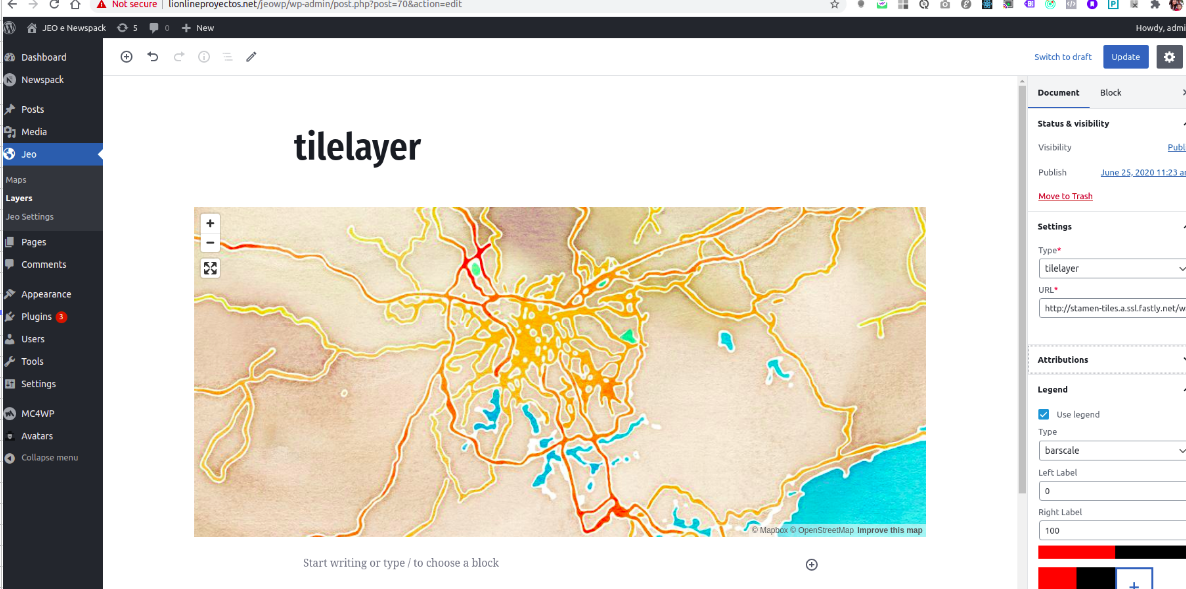Image resolution: width=1186 pixels, height=589 pixels.
Task: Click the Redo icon in the editor toolbar
Action: pyautogui.click(x=177, y=57)
